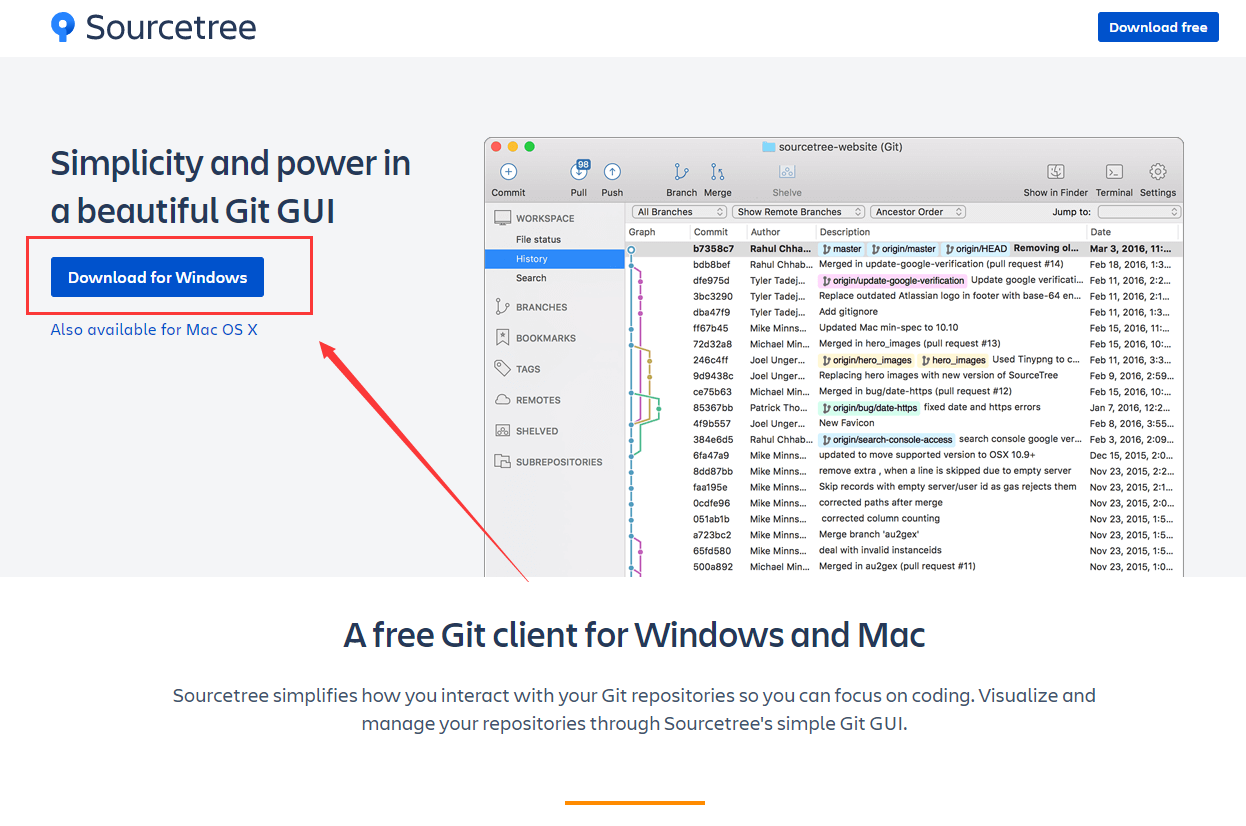Viewport: 1246px width, 826px height.
Task: Open the All Branches dropdown
Action: [x=679, y=212]
